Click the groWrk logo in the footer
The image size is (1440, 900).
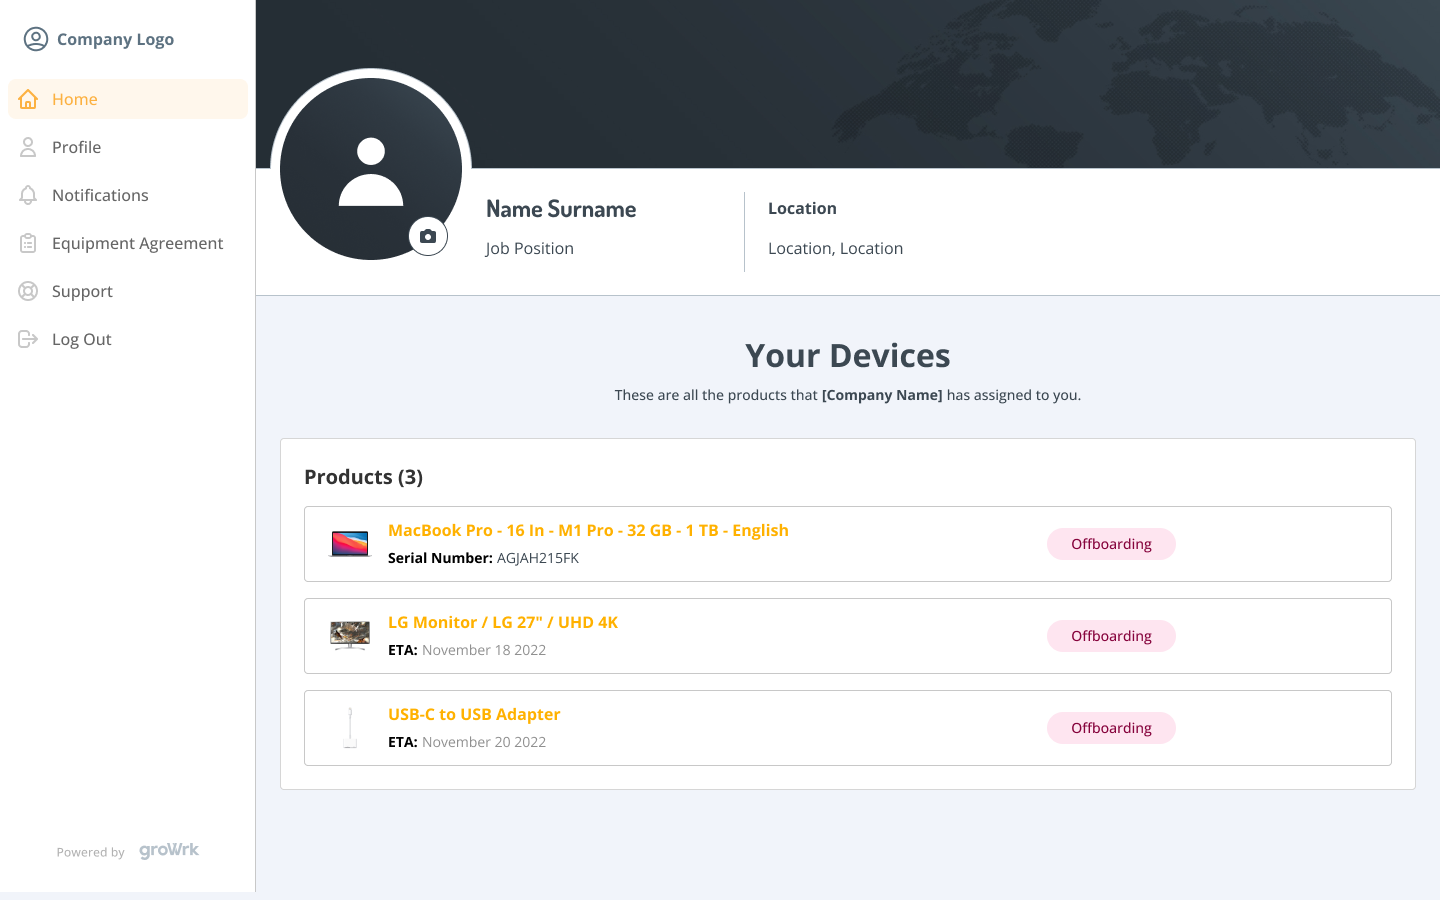point(169,851)
